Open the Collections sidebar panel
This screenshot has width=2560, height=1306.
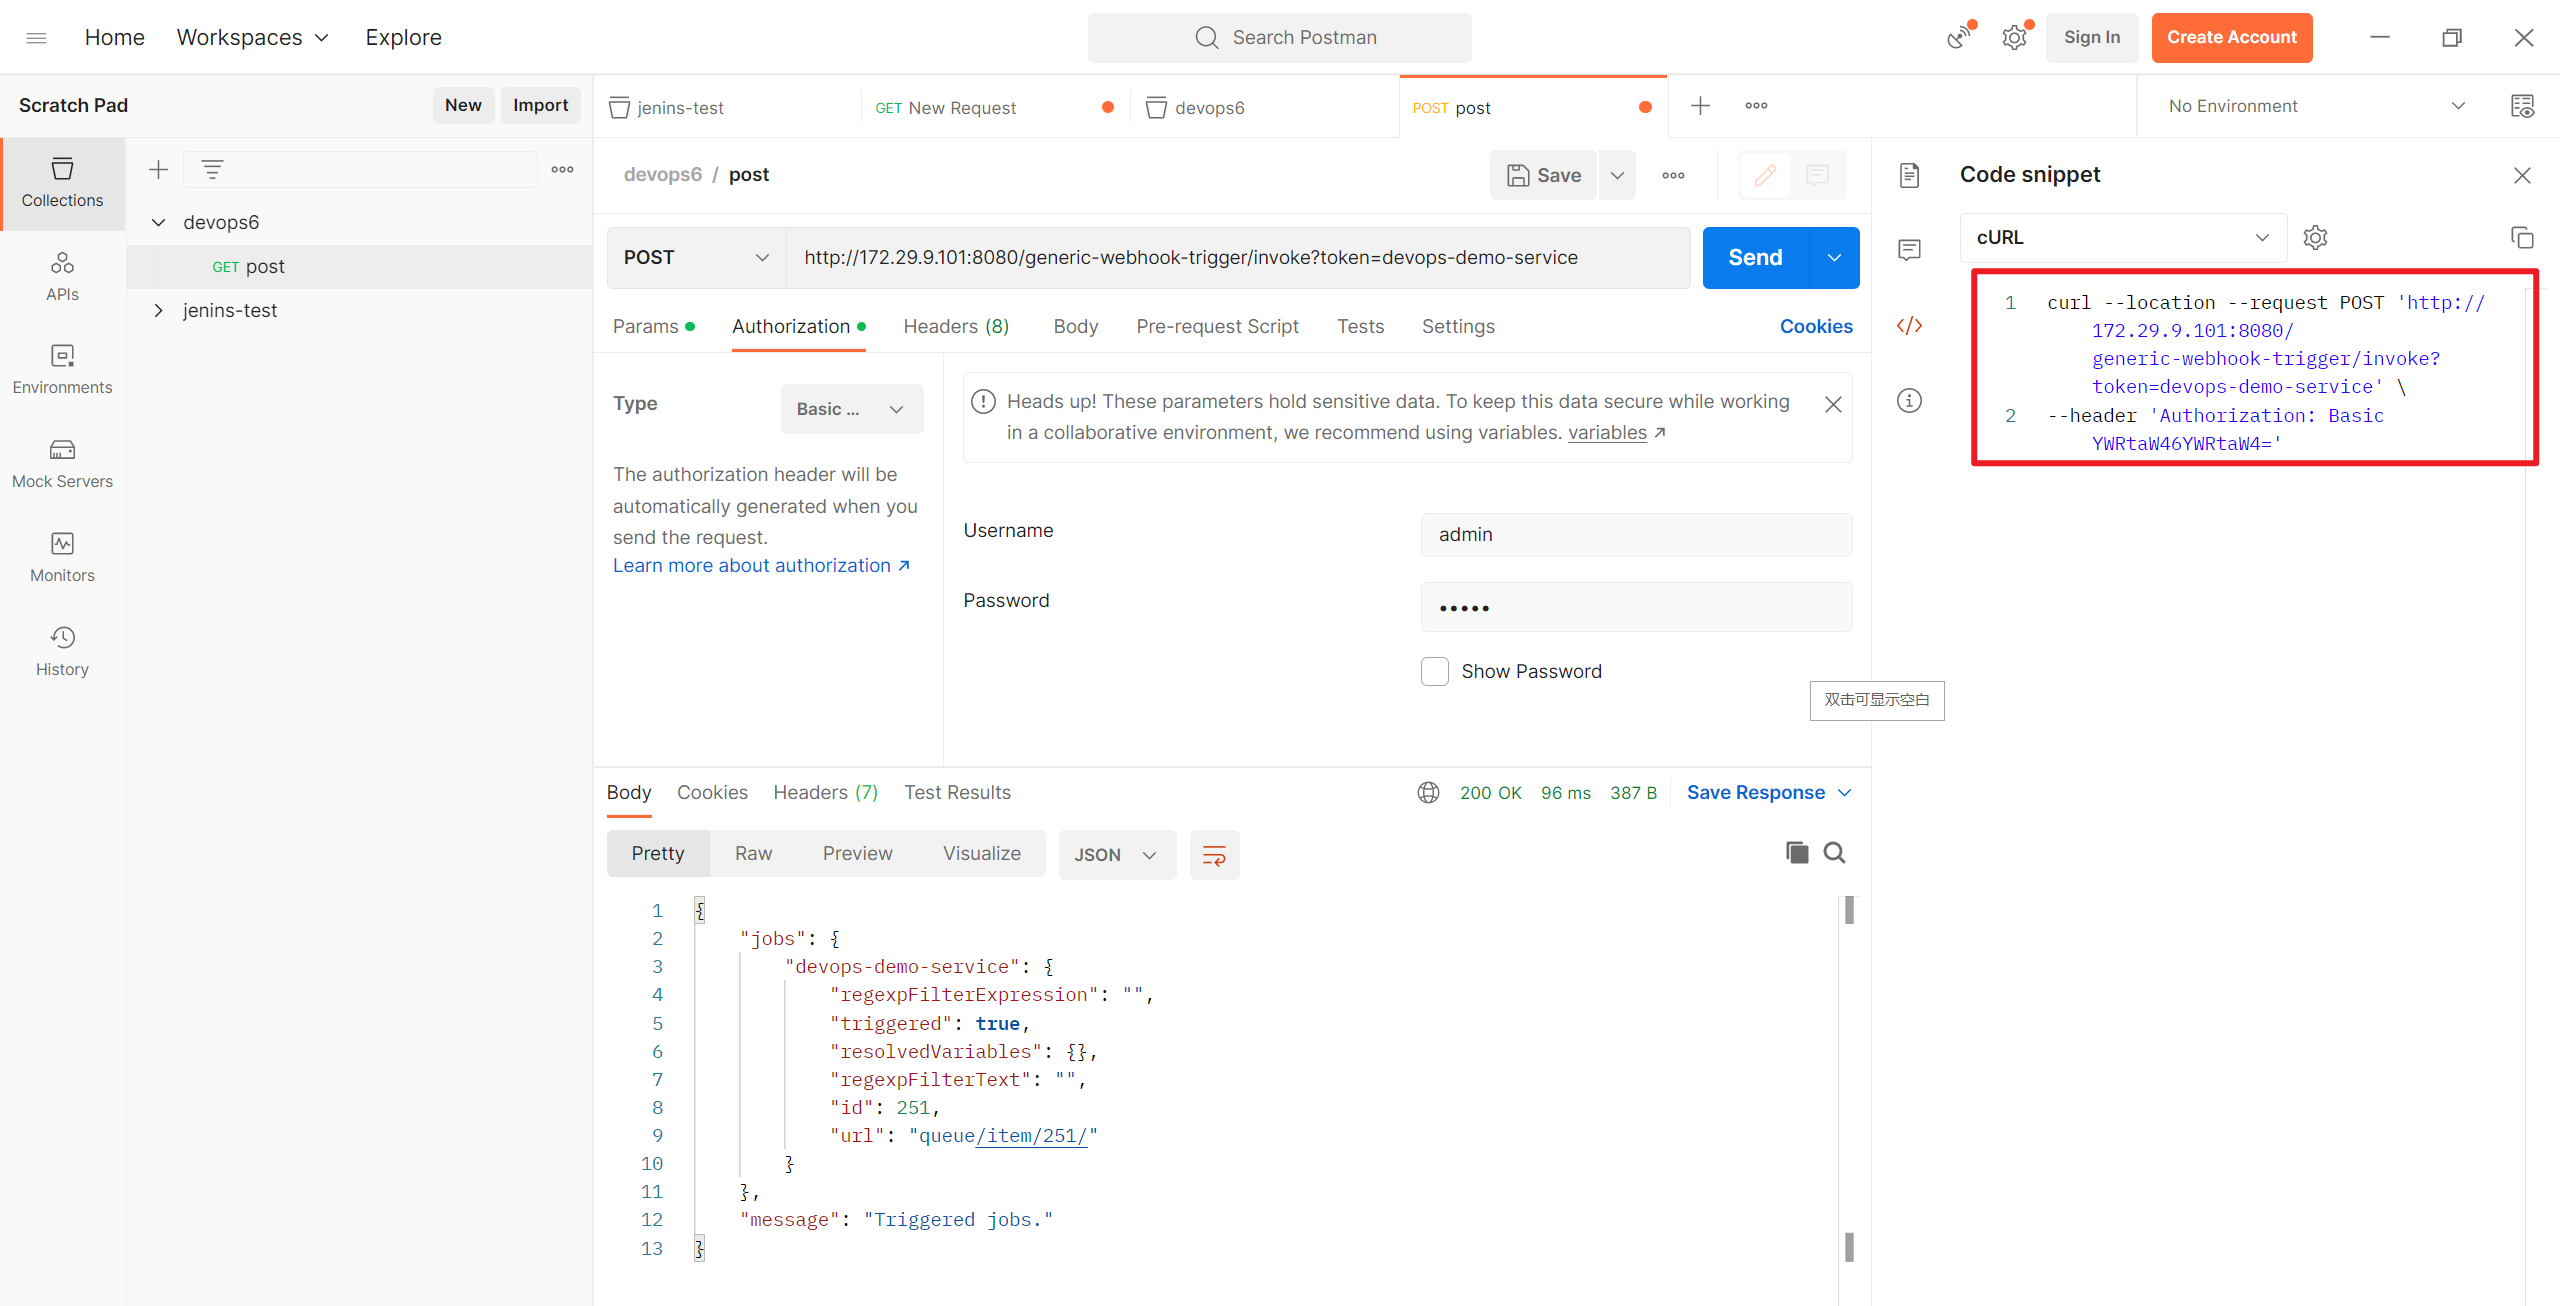62,183
